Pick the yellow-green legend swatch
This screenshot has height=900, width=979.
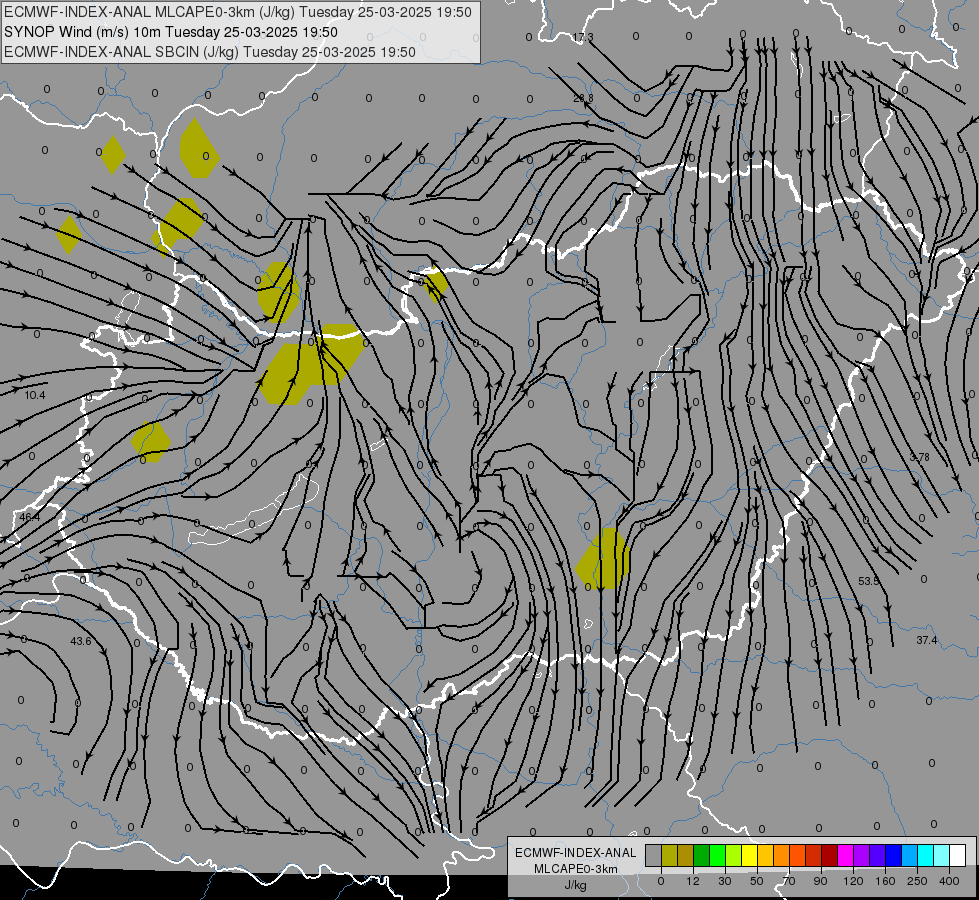point(734,855)
